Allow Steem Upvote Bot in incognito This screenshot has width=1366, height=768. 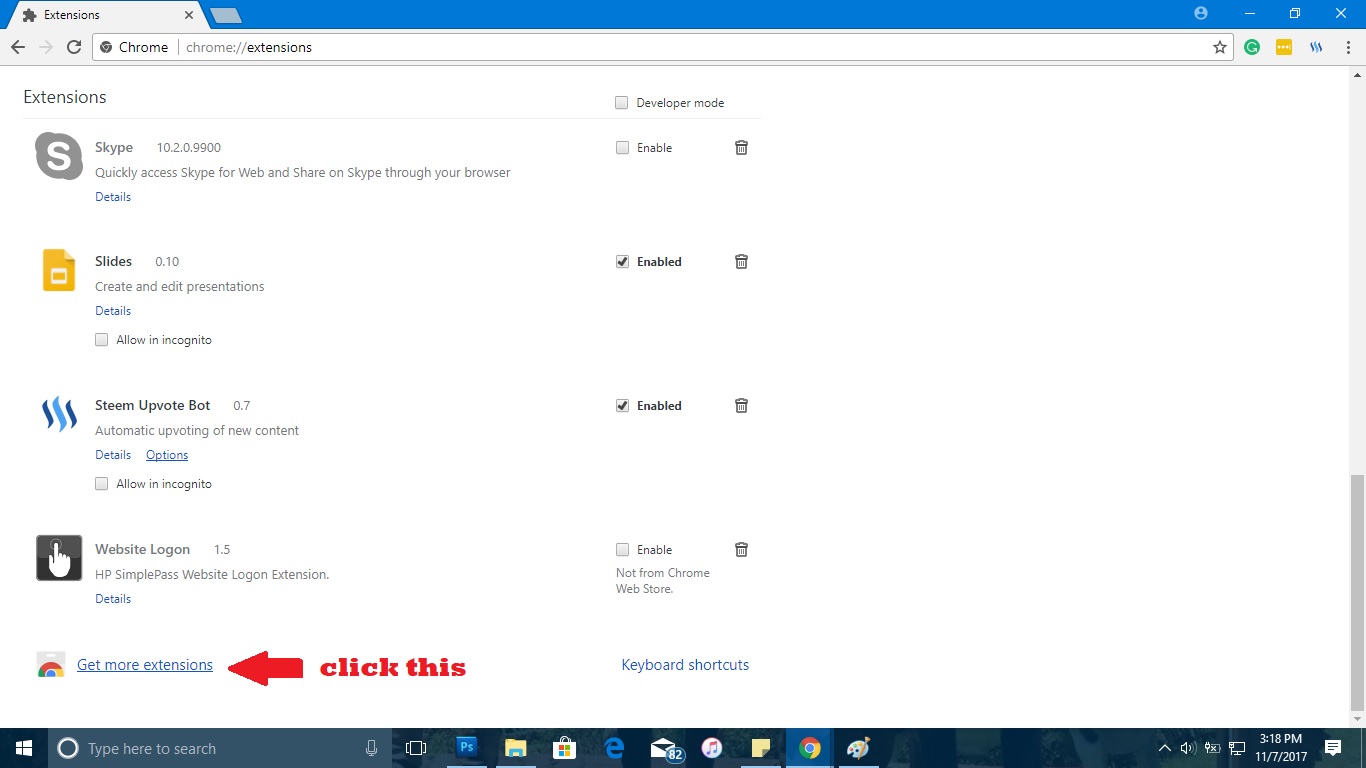click(101, 484)
